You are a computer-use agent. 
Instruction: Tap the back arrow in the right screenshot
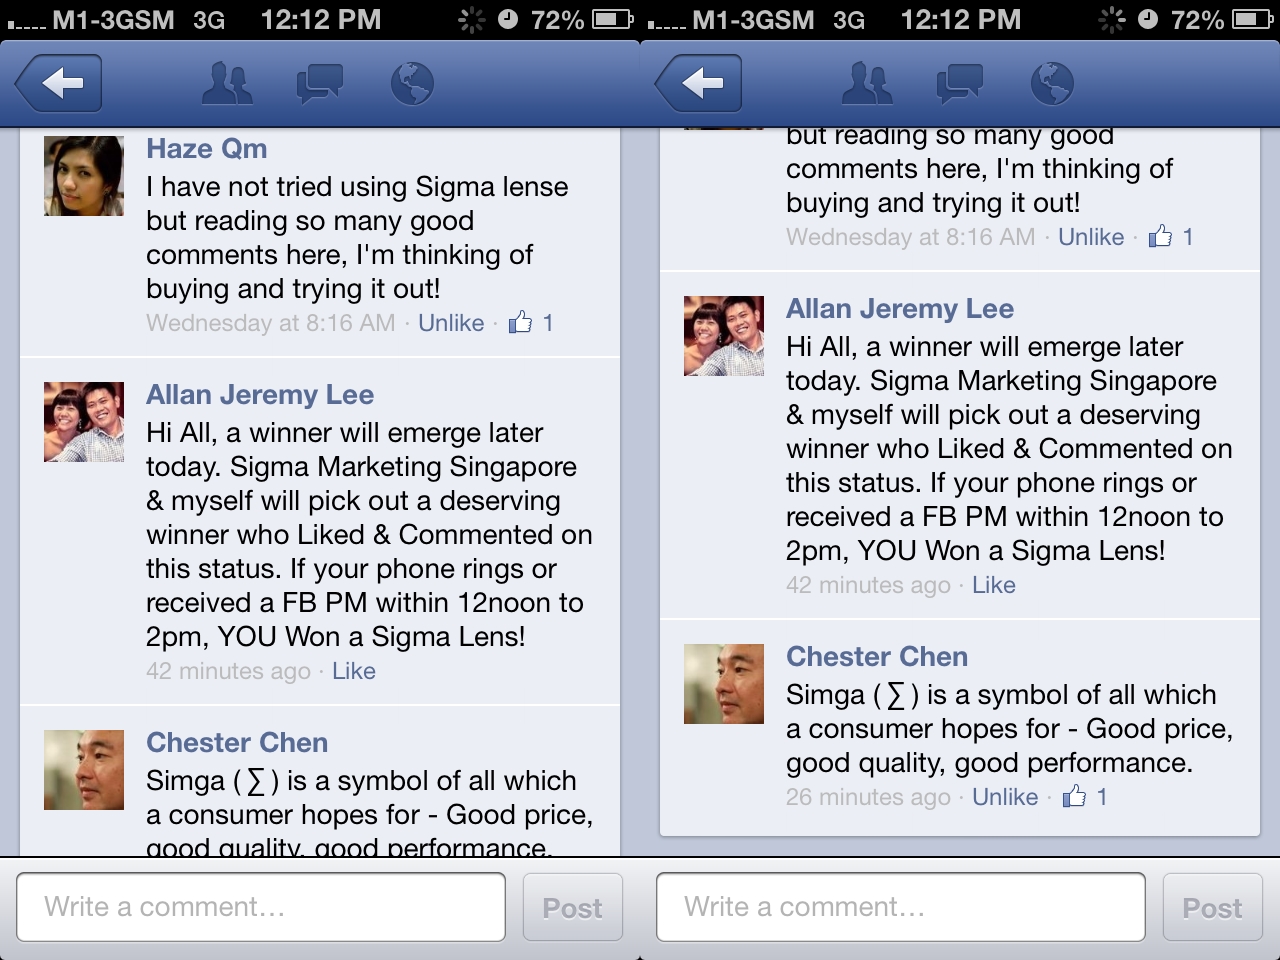pyautogui.click(x=699, y=84)
